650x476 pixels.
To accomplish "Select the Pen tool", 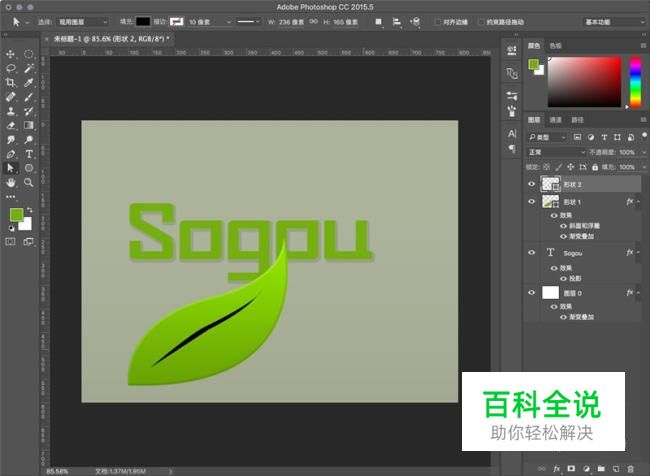I will coord(10,154).
